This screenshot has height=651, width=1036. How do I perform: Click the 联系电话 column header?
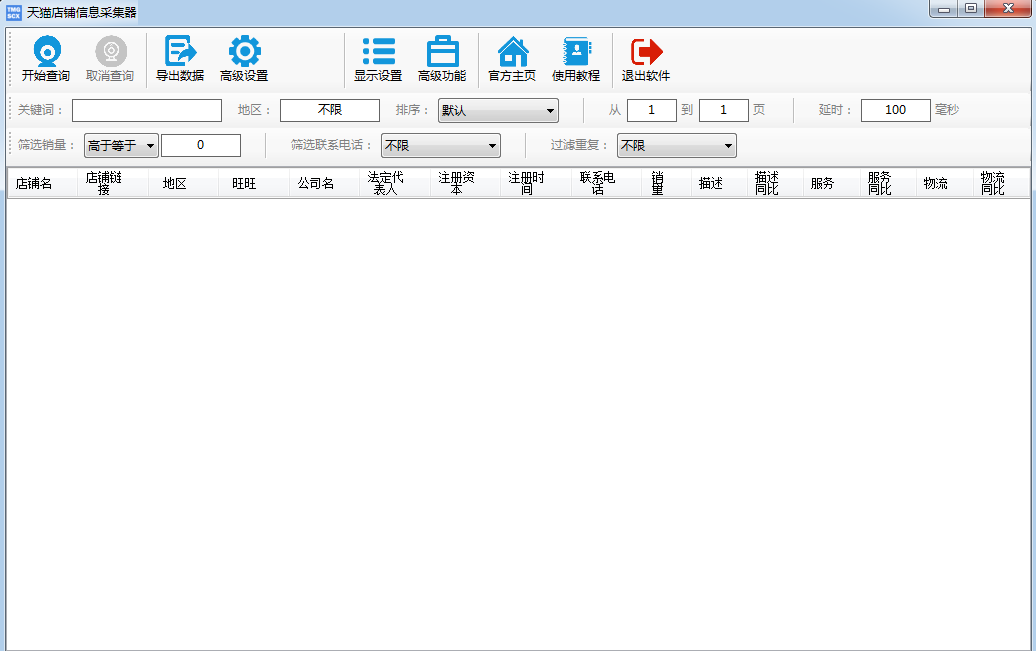pos(607,183)
